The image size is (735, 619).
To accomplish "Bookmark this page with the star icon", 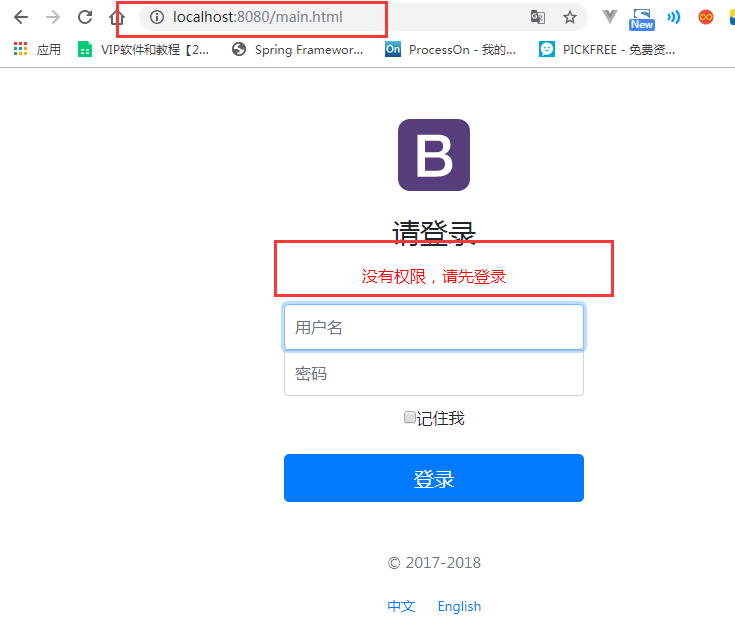I will (x=570, y=17).
